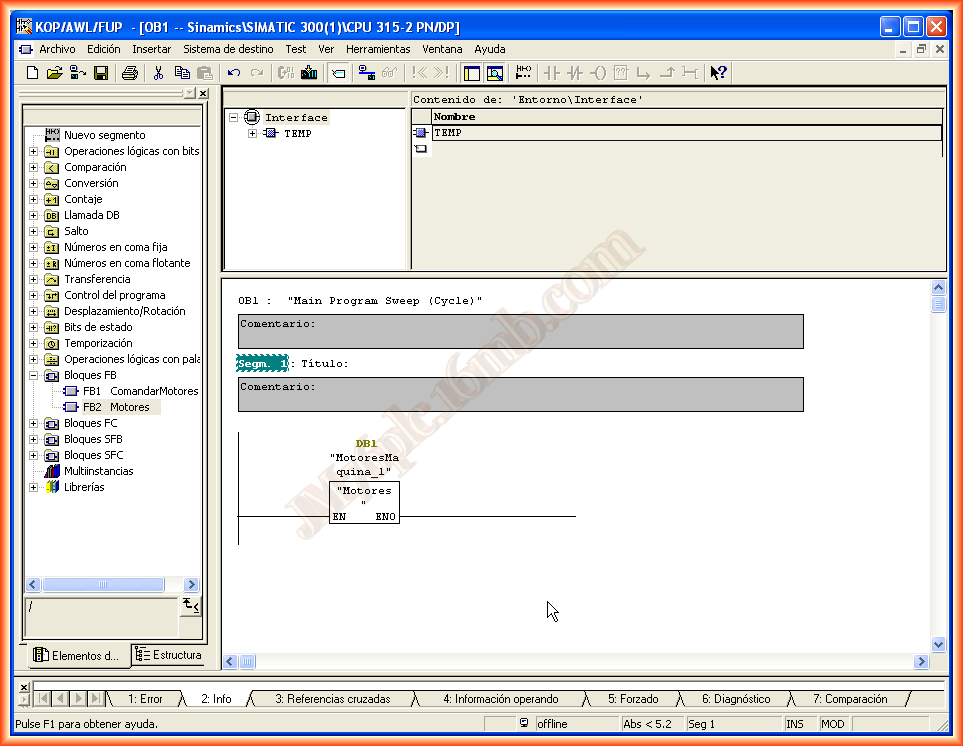
Task: Expand the TEMP node in Interface tree
Action: [253, 134]
